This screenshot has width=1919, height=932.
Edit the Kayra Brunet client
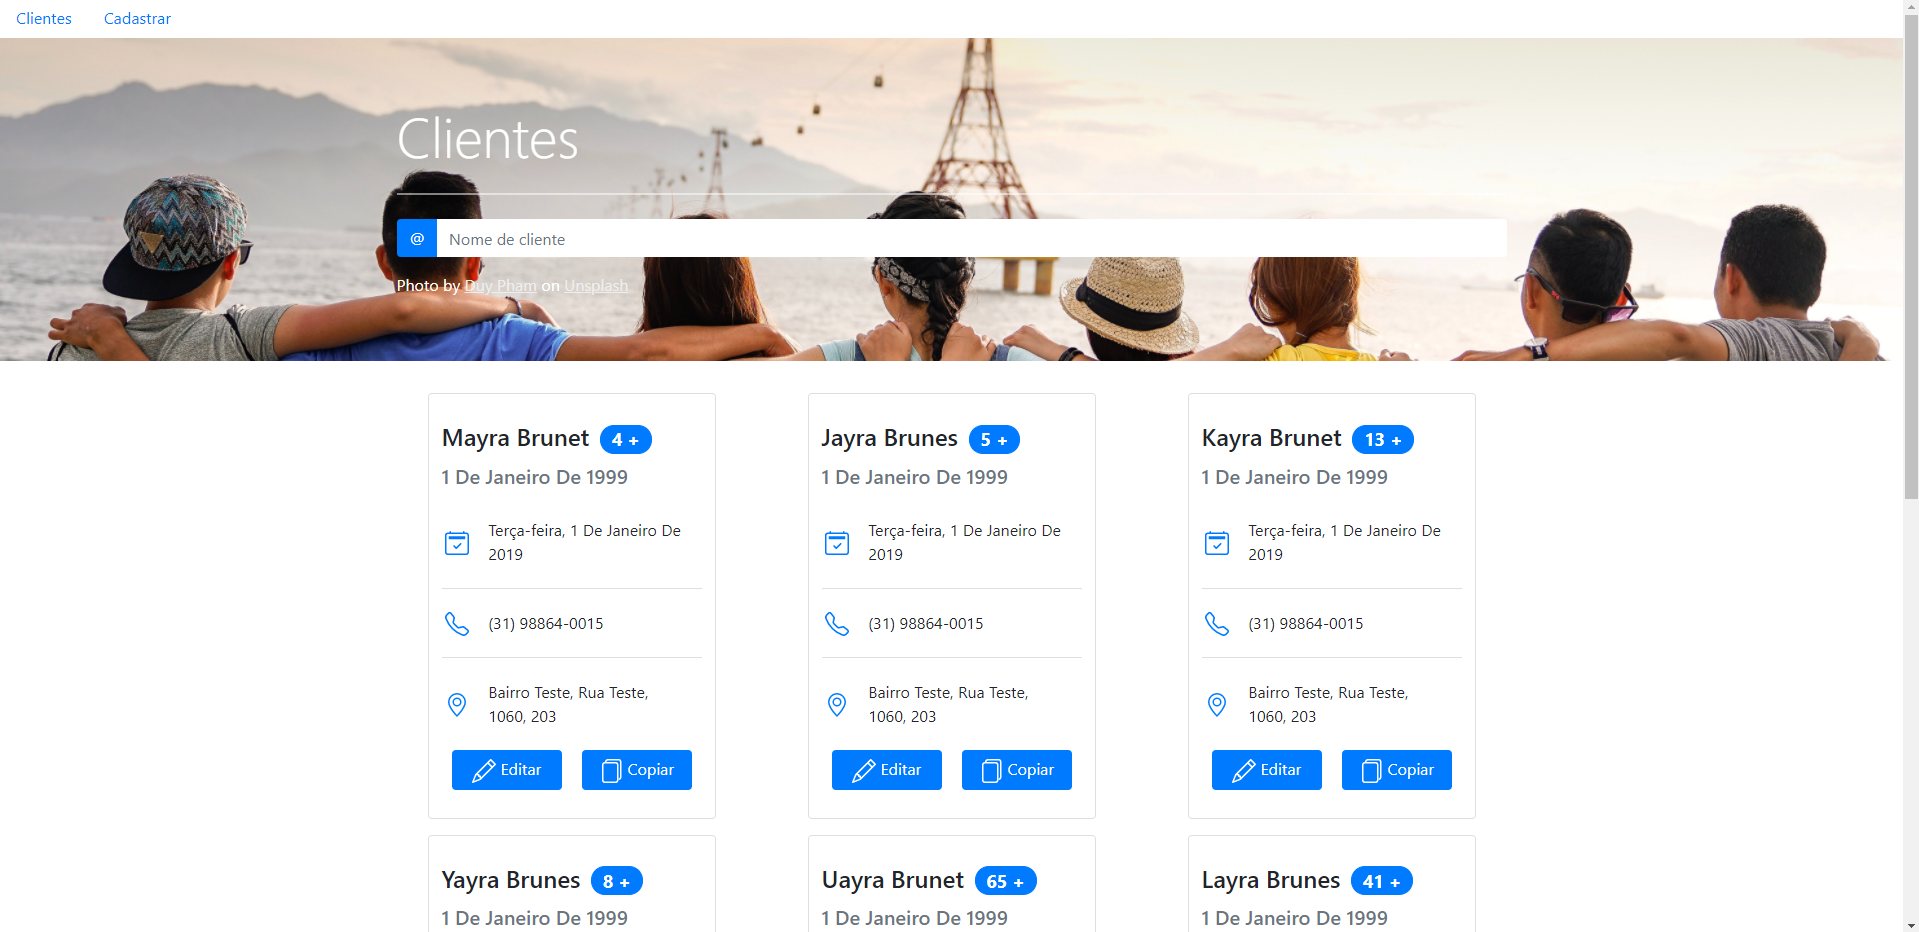[1267, 770]
